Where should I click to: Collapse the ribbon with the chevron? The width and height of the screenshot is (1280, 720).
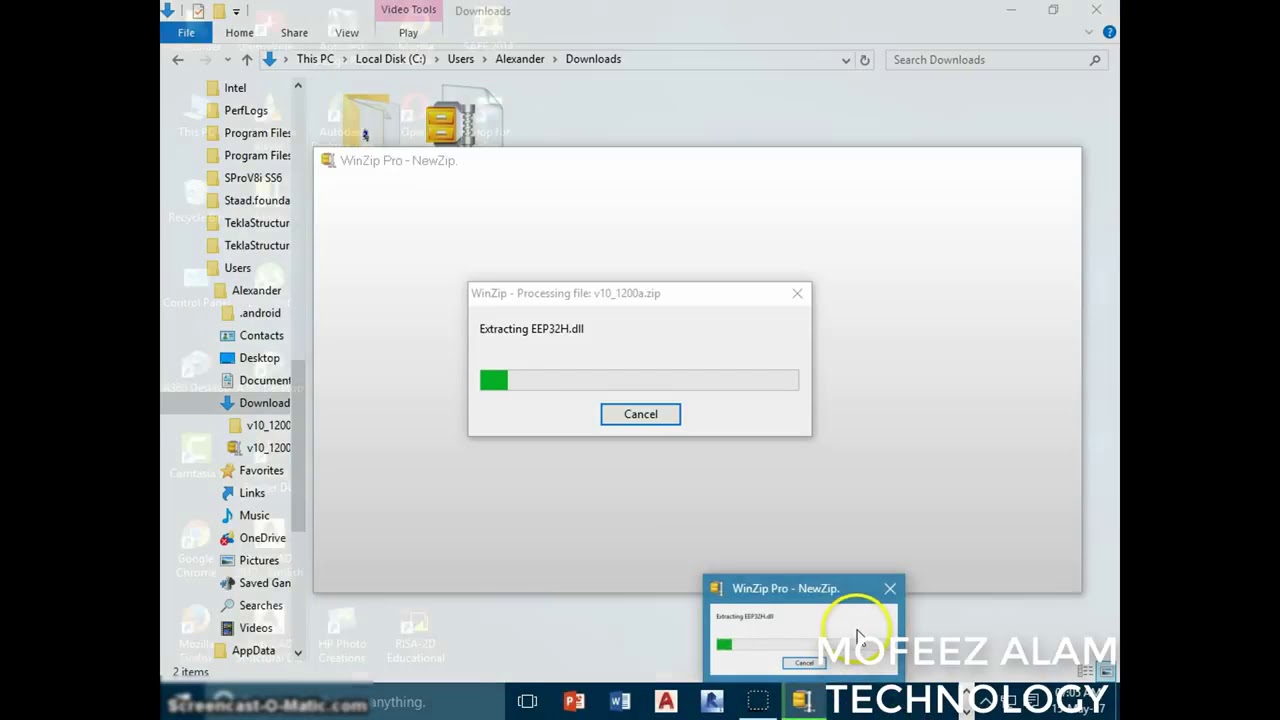1089,32
